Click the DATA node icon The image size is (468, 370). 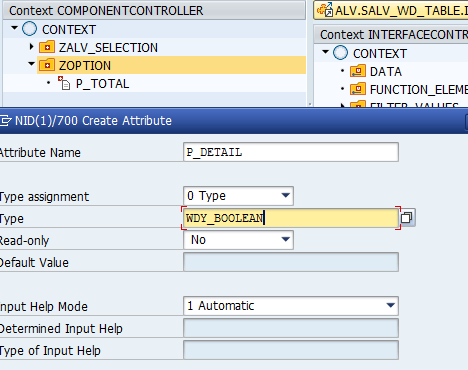[x=358, y=71]
